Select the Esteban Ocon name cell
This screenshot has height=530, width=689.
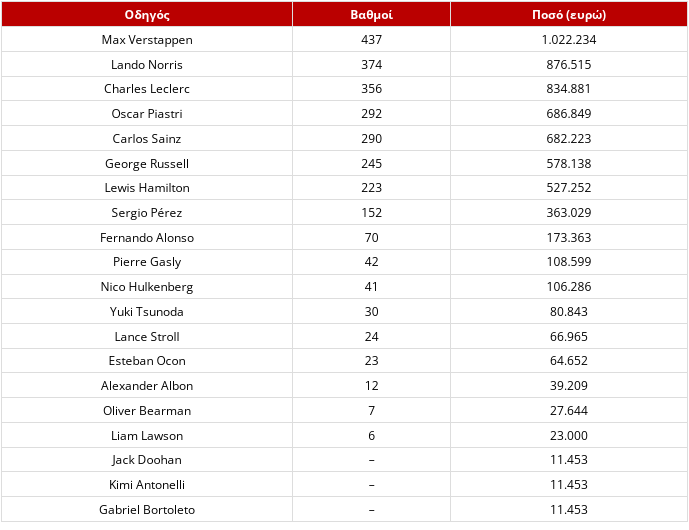click(x=147, y=361)
